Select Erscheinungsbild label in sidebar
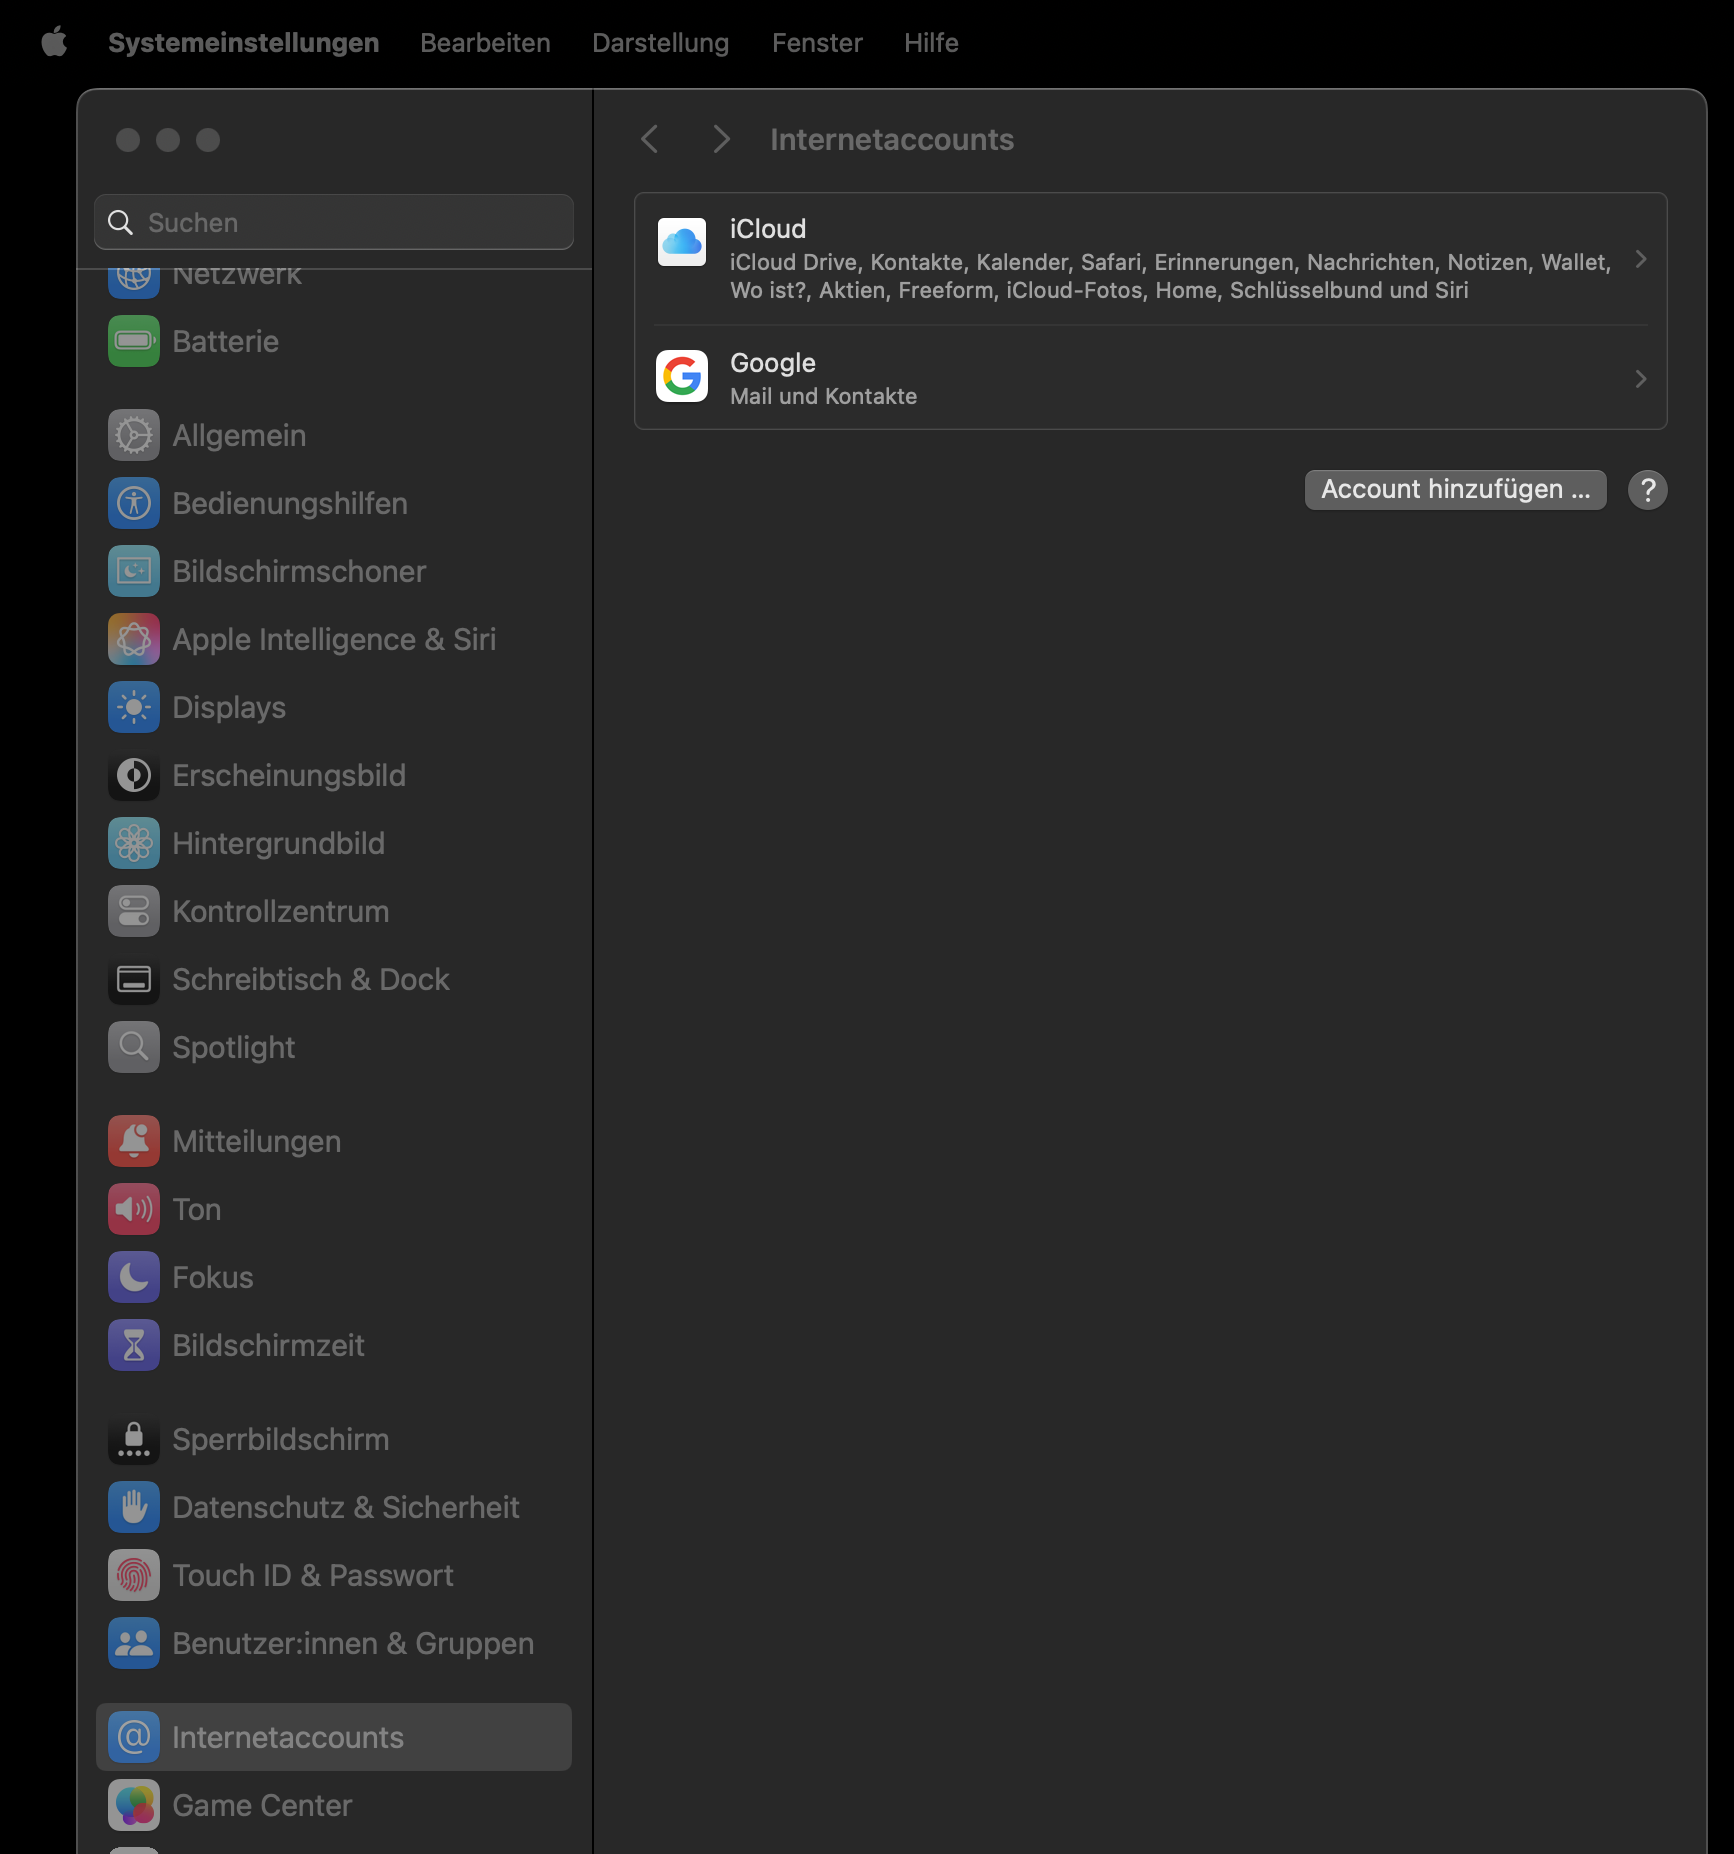The image size is (1734, 1854). [x=289, y=775]
